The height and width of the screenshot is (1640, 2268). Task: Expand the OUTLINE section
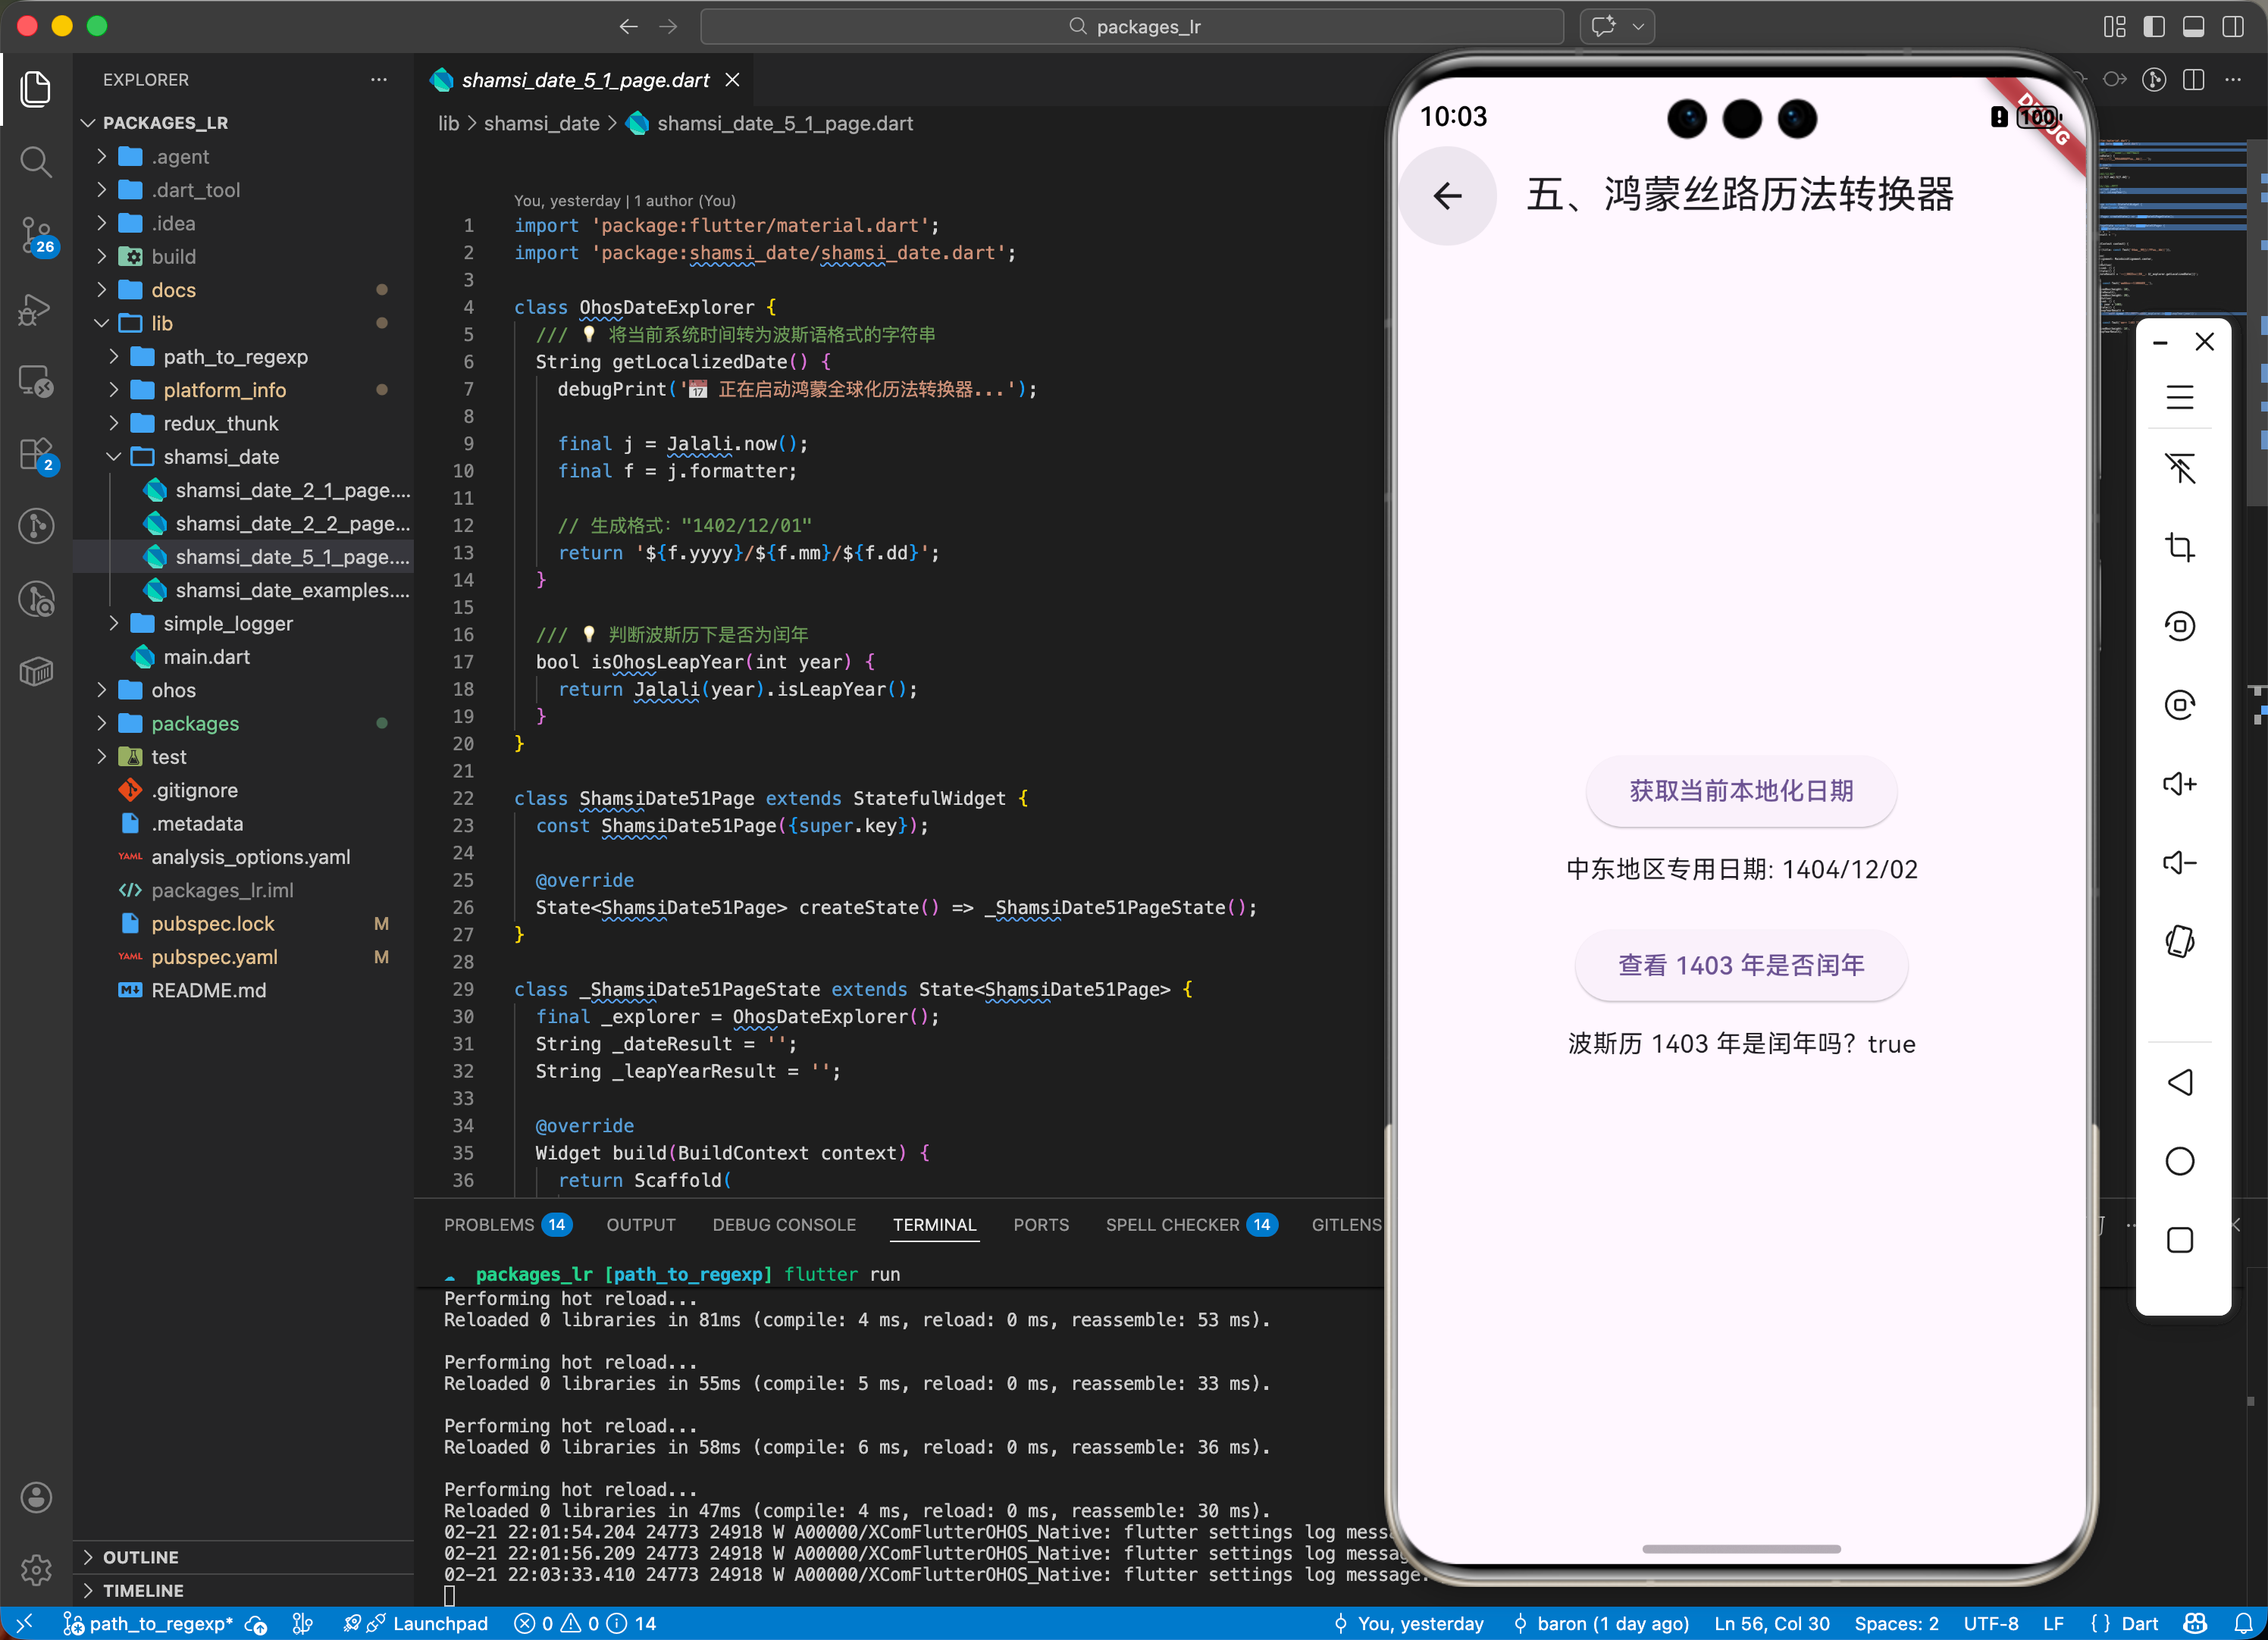[x=140, y=1557]
